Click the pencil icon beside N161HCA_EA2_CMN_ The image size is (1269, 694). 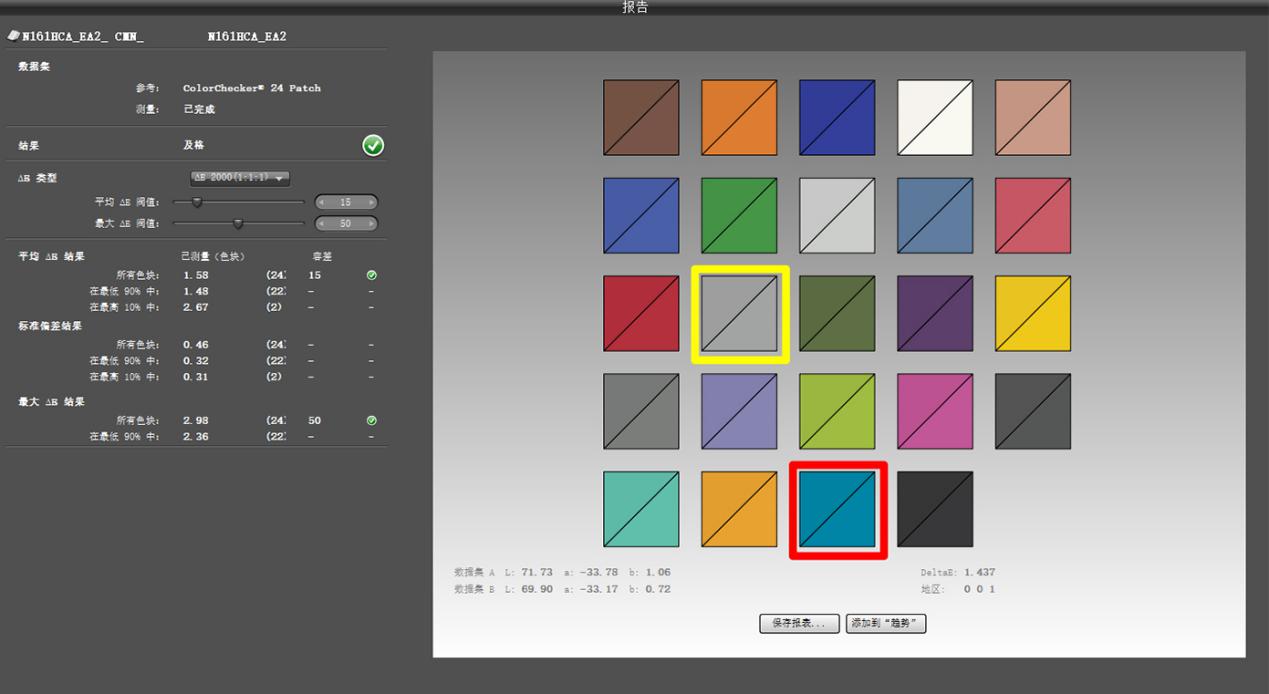point(12,35)
